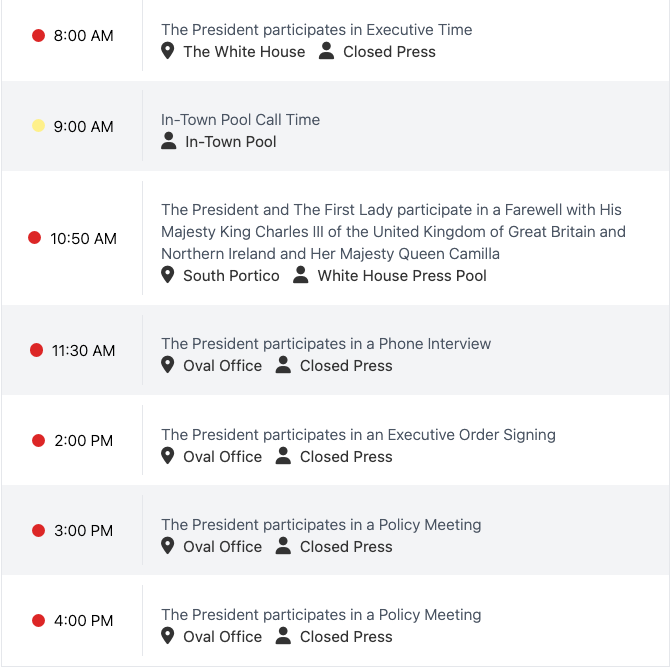Click the yellow dot next to 9:00 AM
Image resolution: width=671 pixels, height=668 pixels.
tap(38, 126)
